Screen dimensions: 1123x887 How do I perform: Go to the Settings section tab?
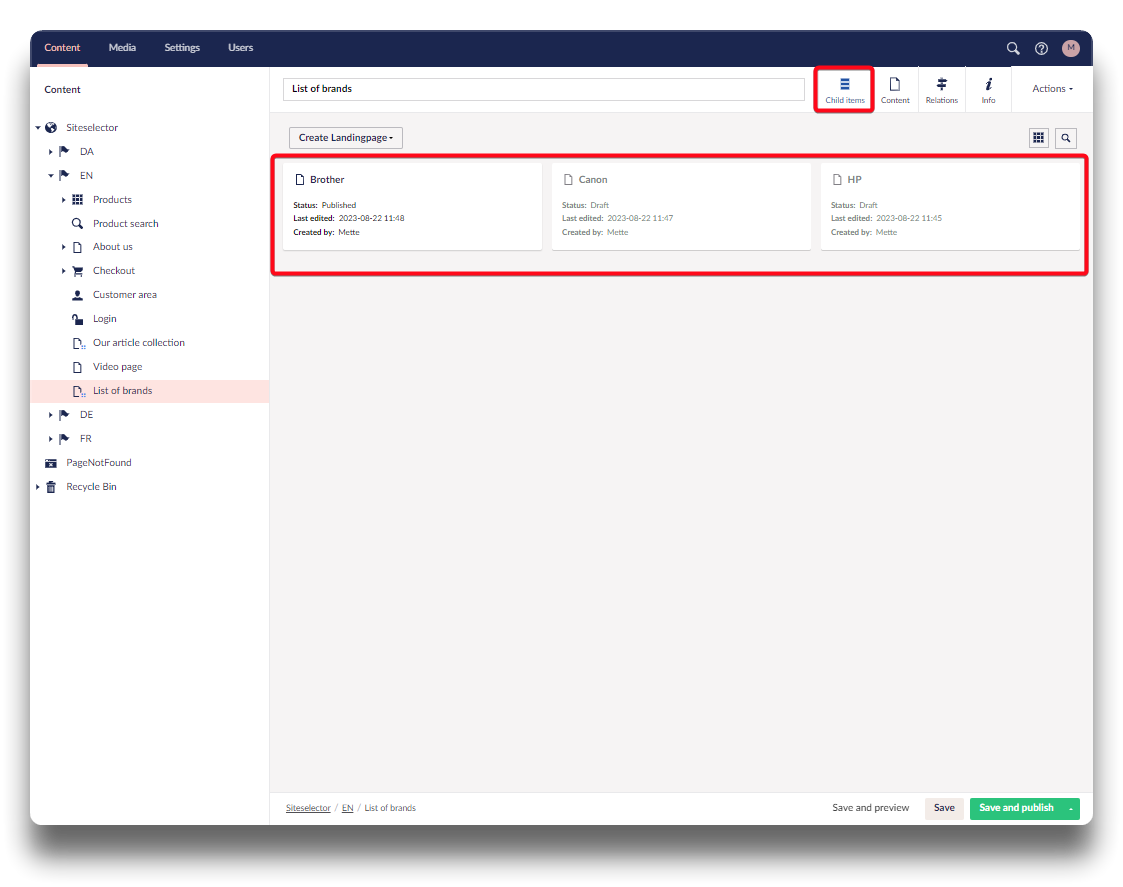pyautogui.click(x=182, y=48)
